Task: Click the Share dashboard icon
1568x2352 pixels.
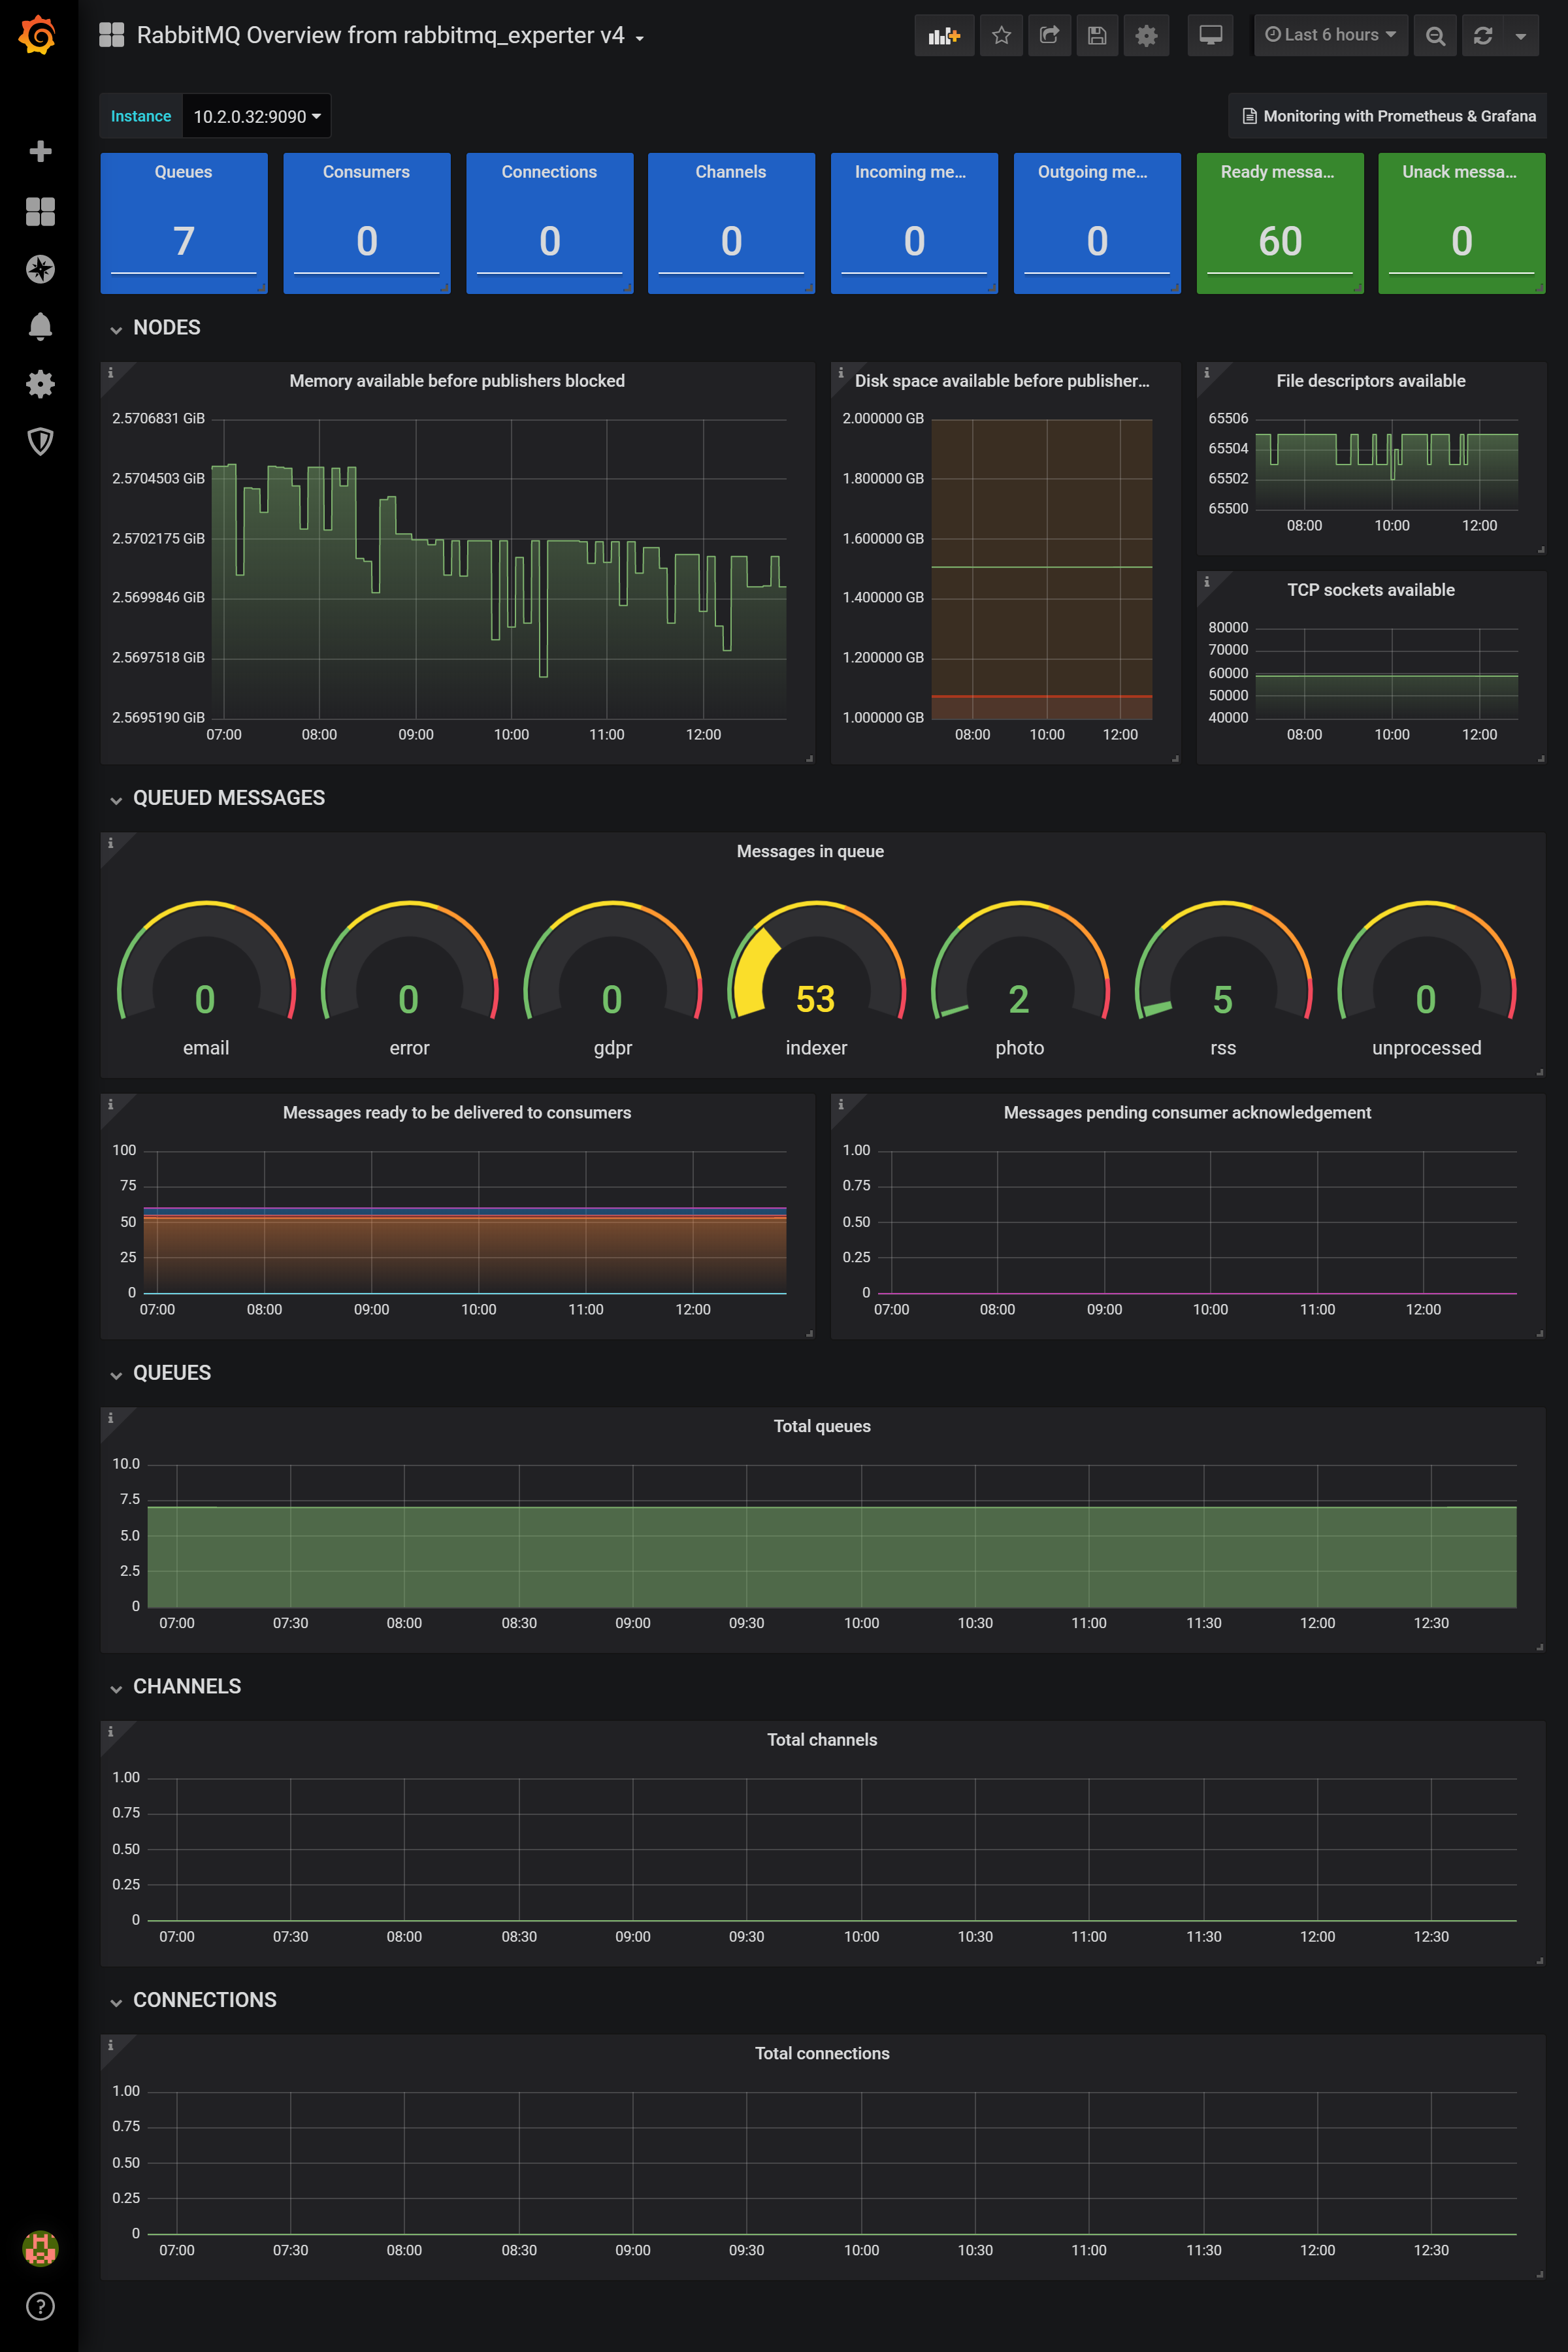Action: (1049, 36)
